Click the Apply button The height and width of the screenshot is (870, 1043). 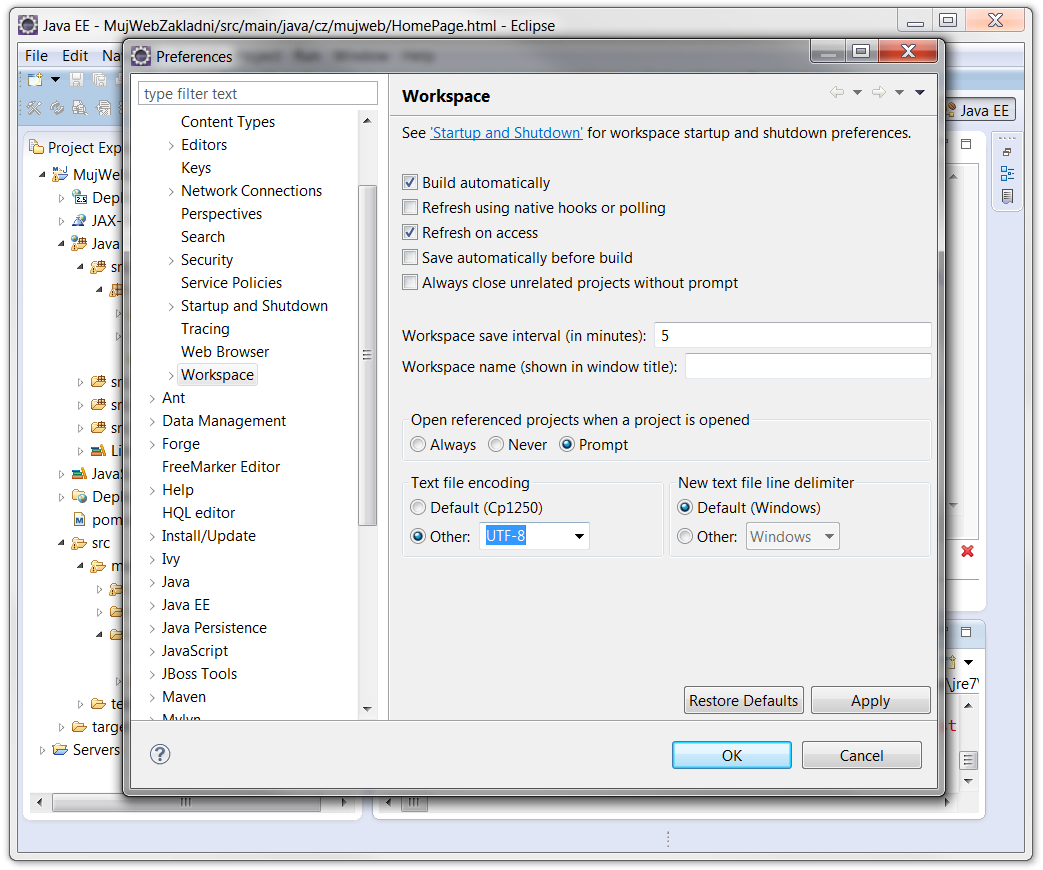coord(870,700)
